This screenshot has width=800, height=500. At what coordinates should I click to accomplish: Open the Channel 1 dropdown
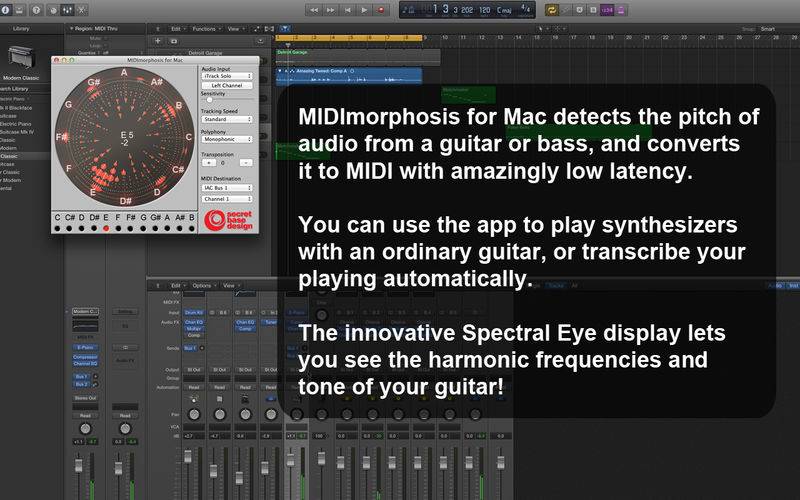227,199
